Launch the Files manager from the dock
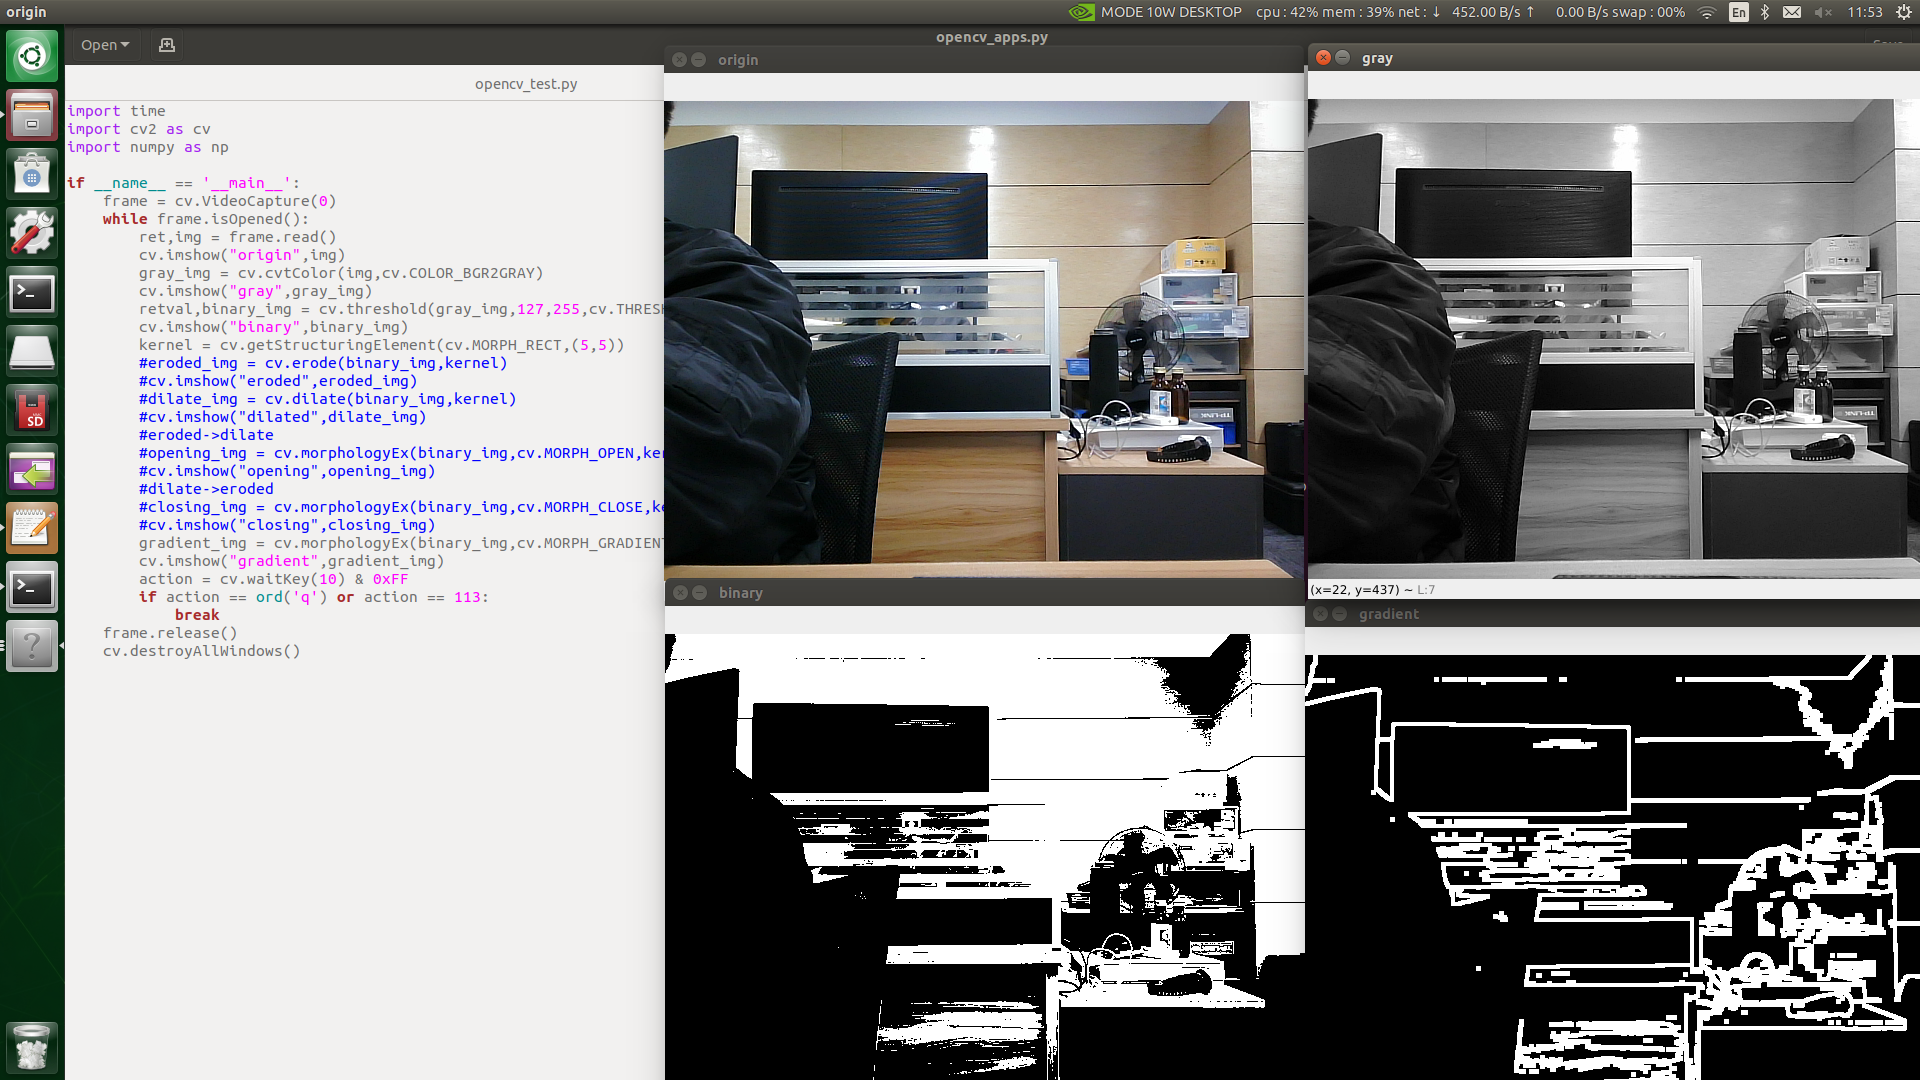The image size is (1920, 1080). click(x=32, y=115)
